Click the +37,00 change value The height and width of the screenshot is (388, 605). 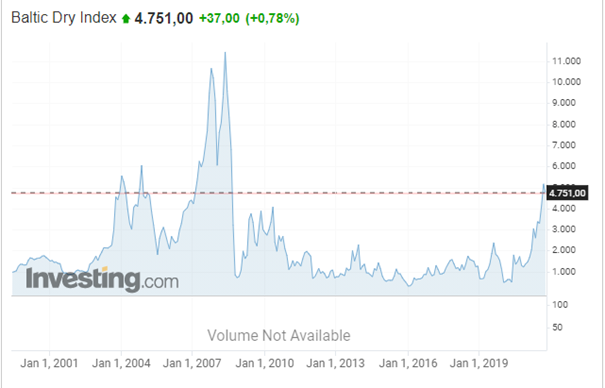click(219, 18)
